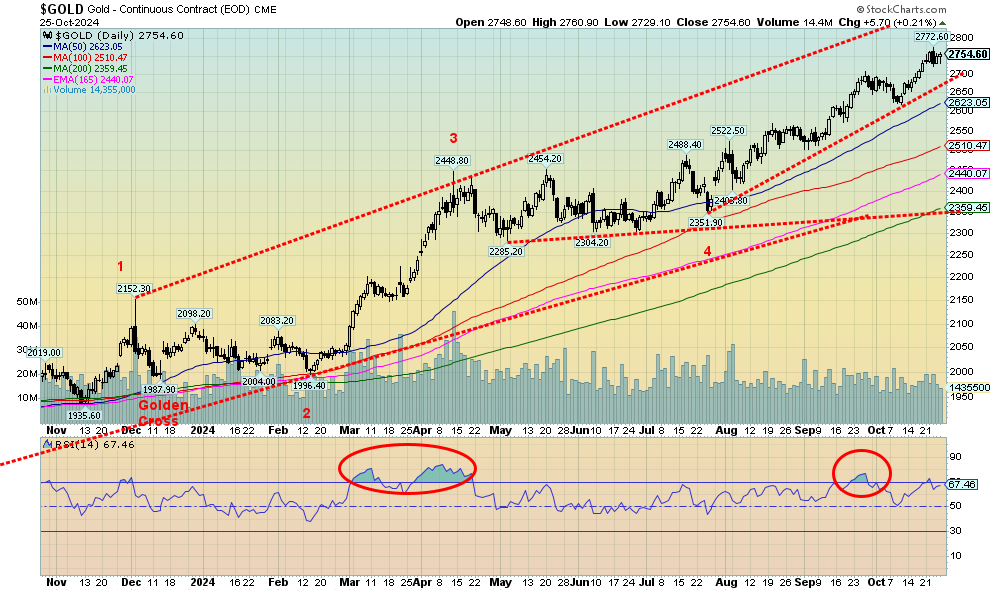Click the 2359.45 MA(200) axis tag

point(967,208)
